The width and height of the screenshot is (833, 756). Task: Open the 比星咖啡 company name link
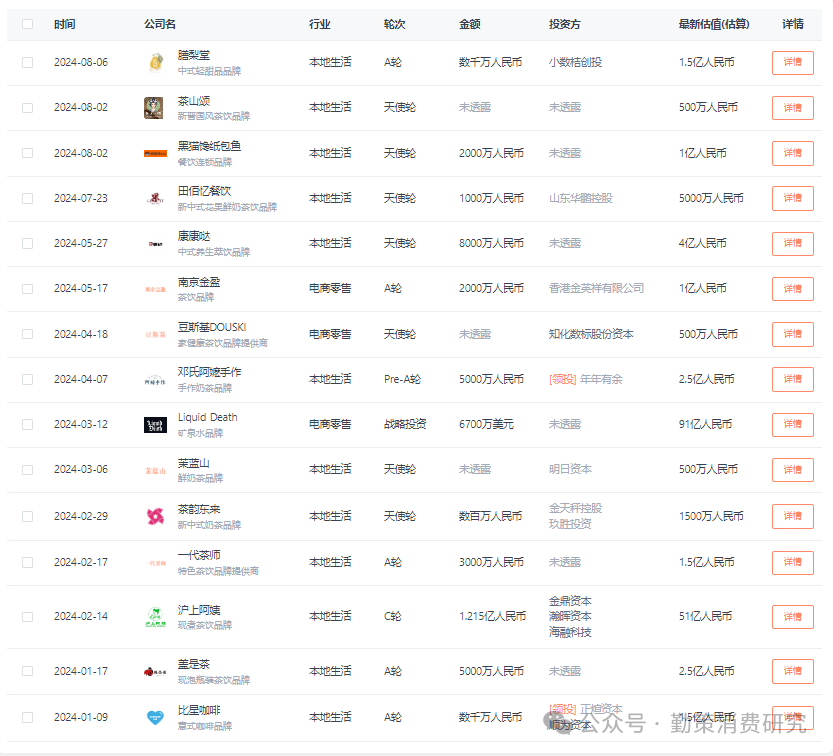click(x=199, y=710)
